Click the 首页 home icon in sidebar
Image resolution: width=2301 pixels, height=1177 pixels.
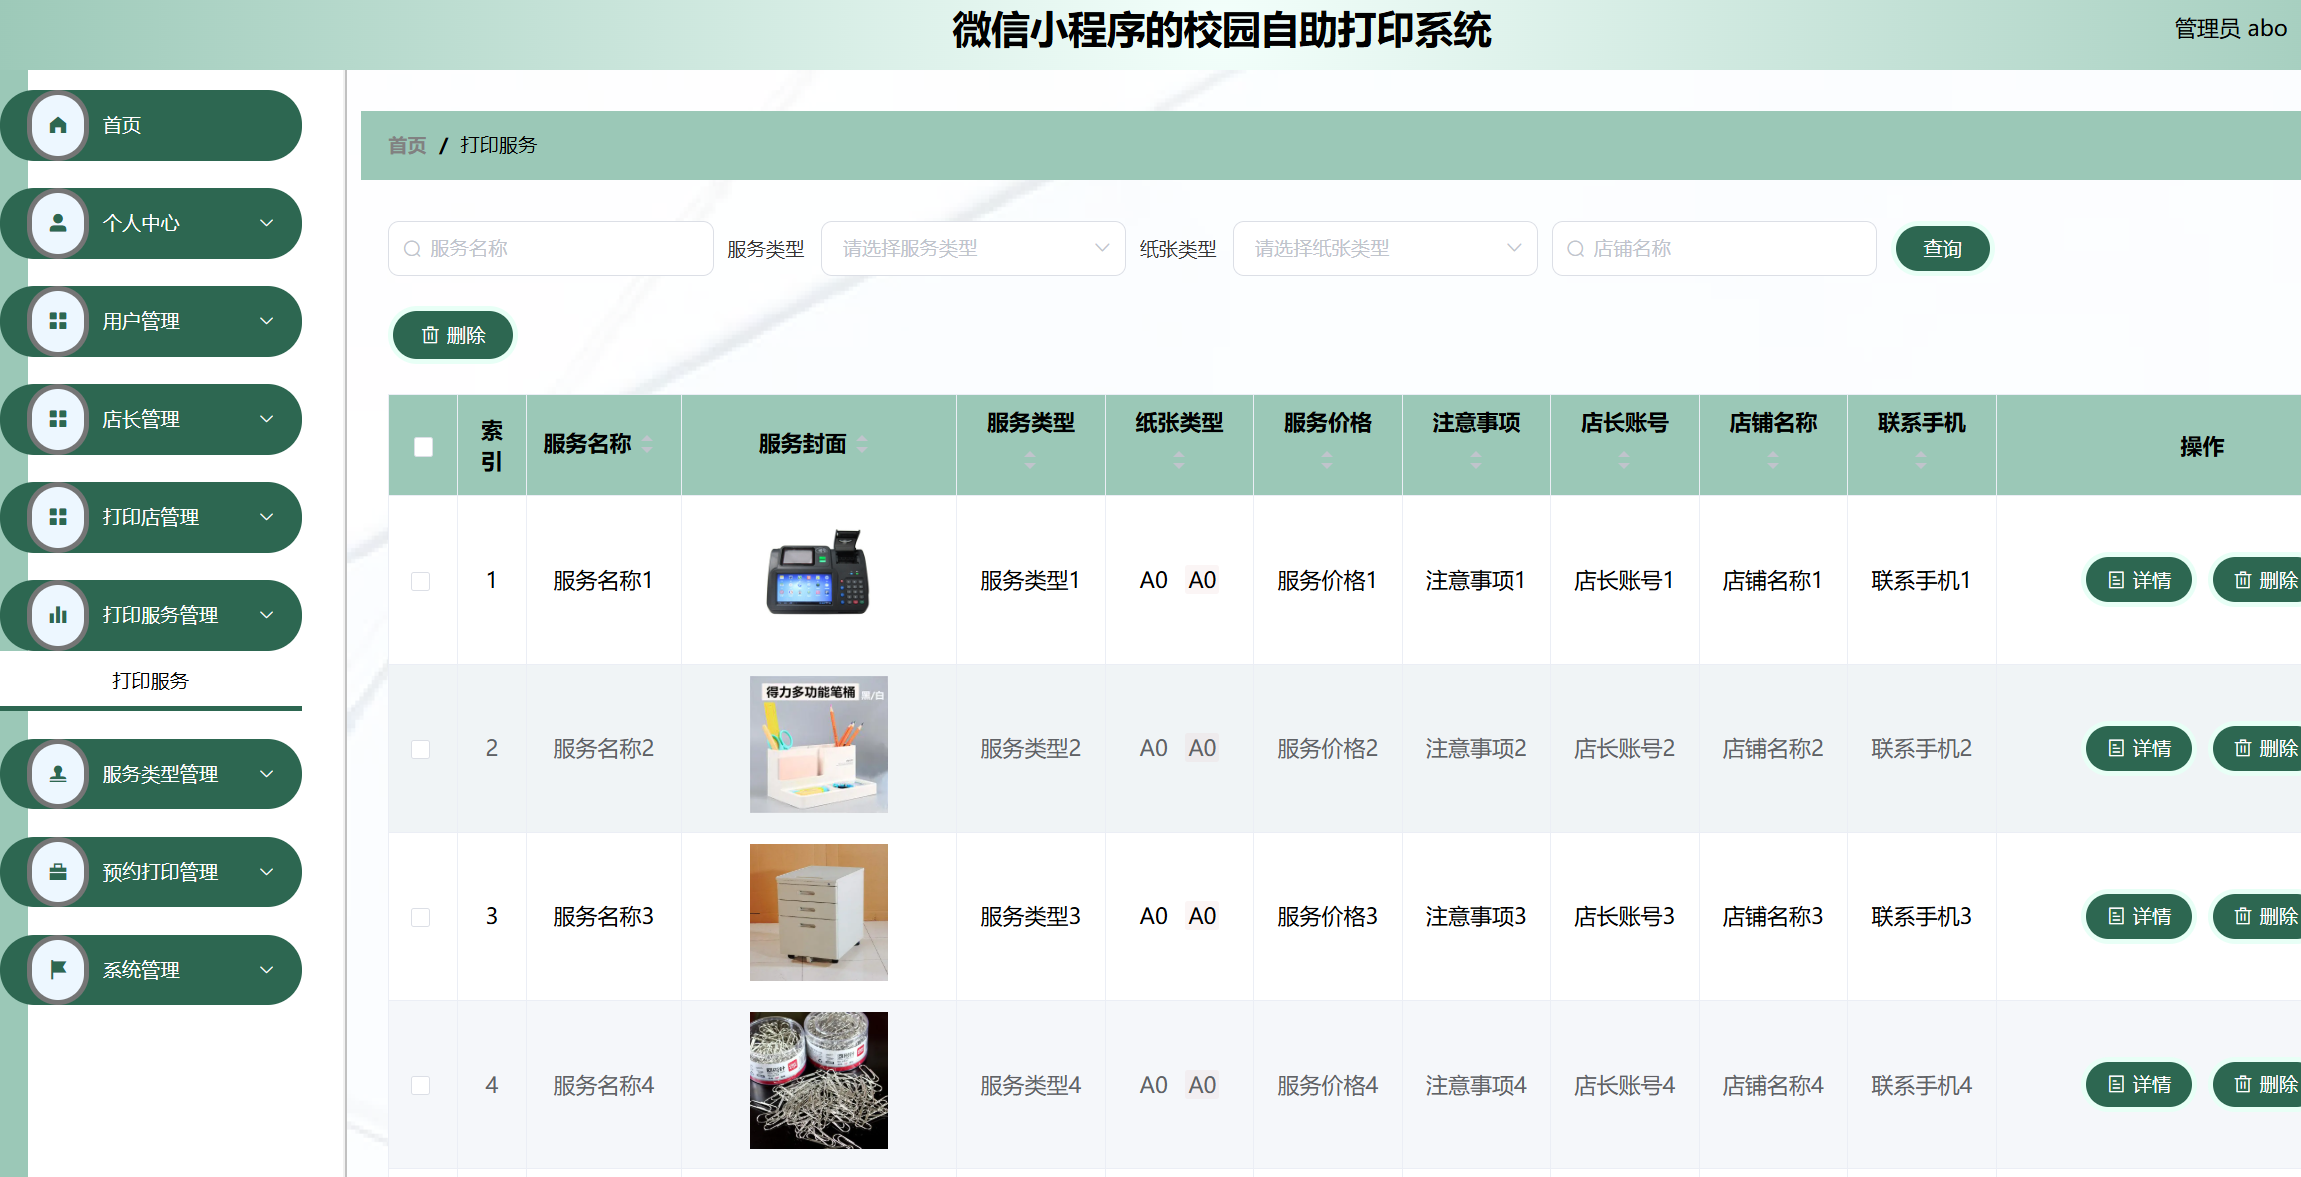pos(57,125)
